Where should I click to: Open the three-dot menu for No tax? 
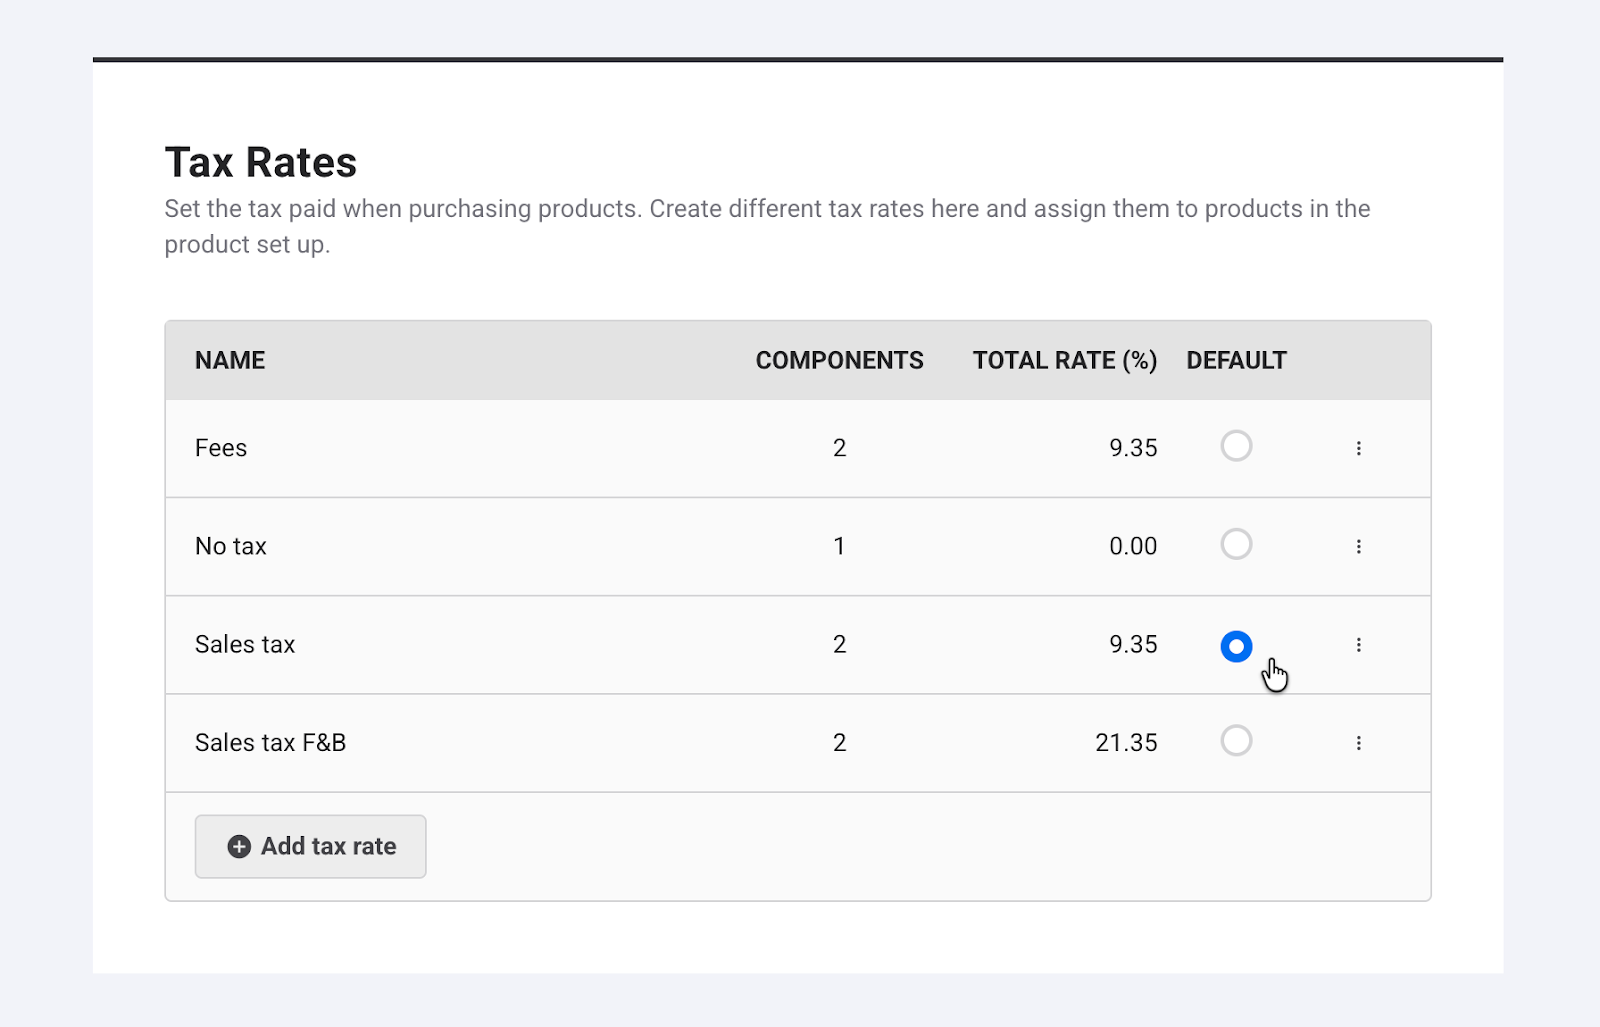(x=1358, y=546)
